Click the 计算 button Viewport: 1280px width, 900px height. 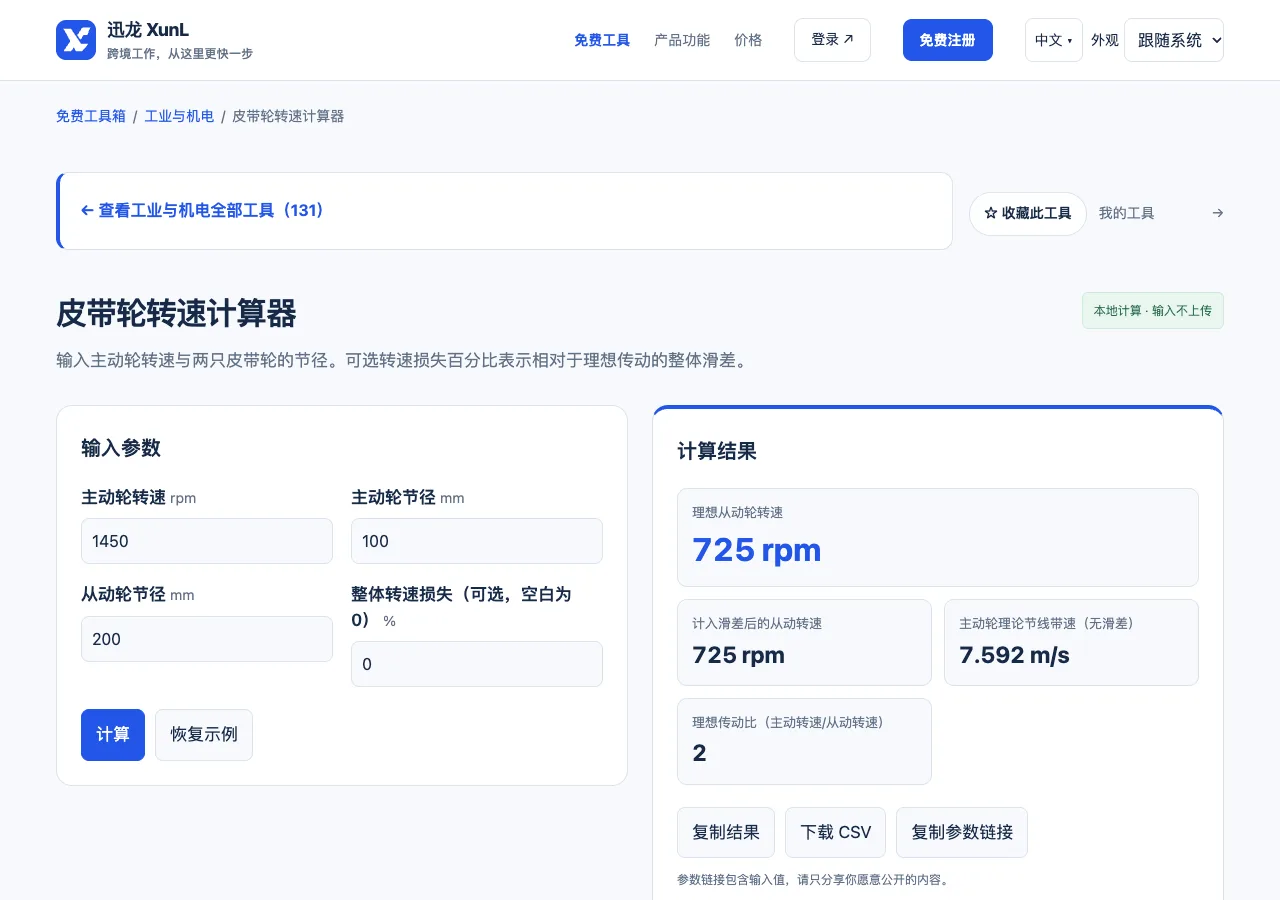point(113,735)
